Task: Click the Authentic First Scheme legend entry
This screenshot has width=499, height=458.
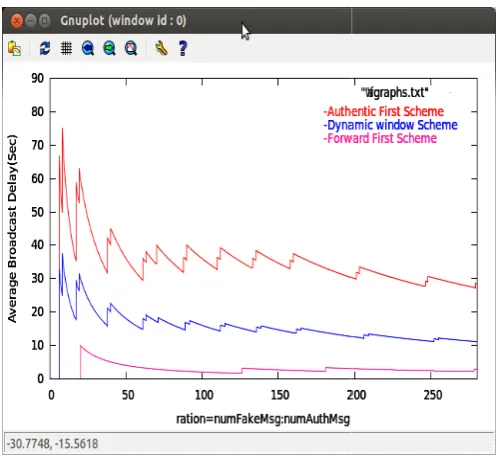Action: [384, 111]
